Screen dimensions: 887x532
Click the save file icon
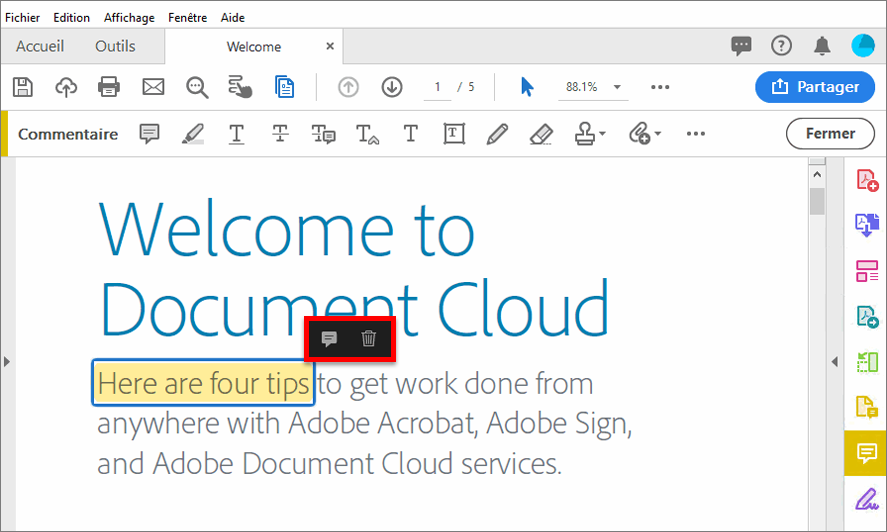[22, 87]
